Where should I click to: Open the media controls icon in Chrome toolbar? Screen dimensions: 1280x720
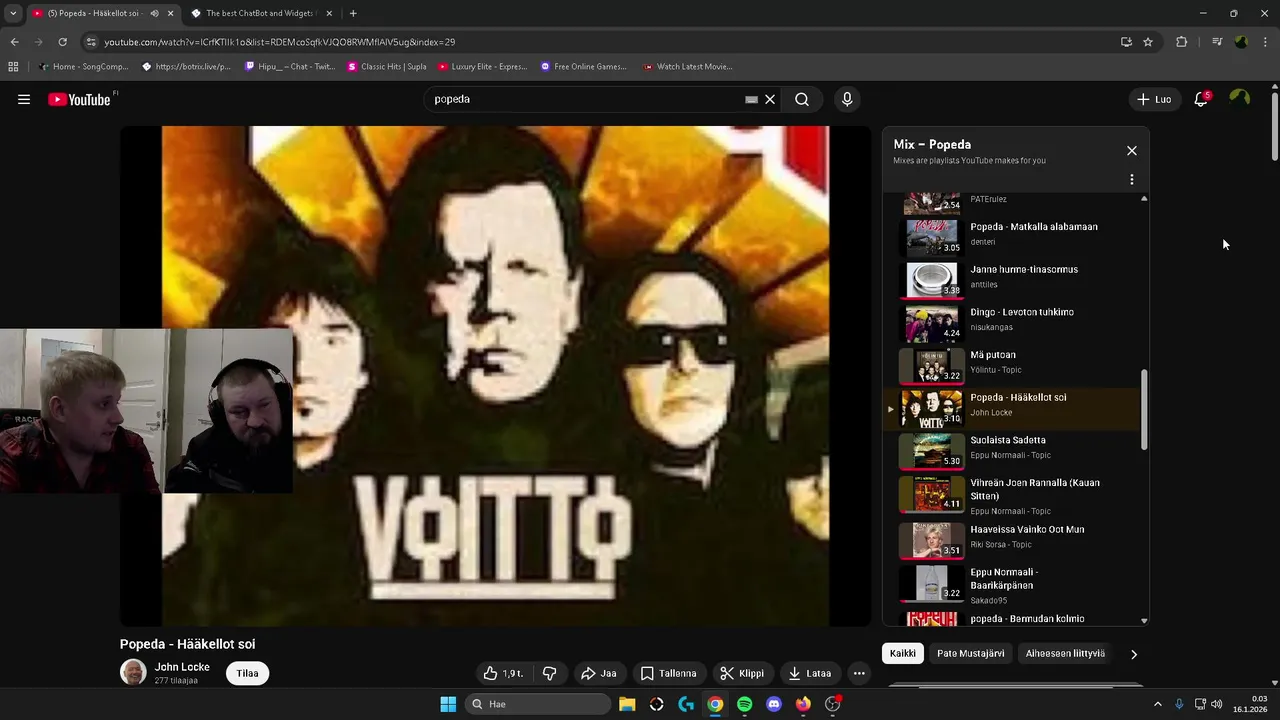(1216, 42)
